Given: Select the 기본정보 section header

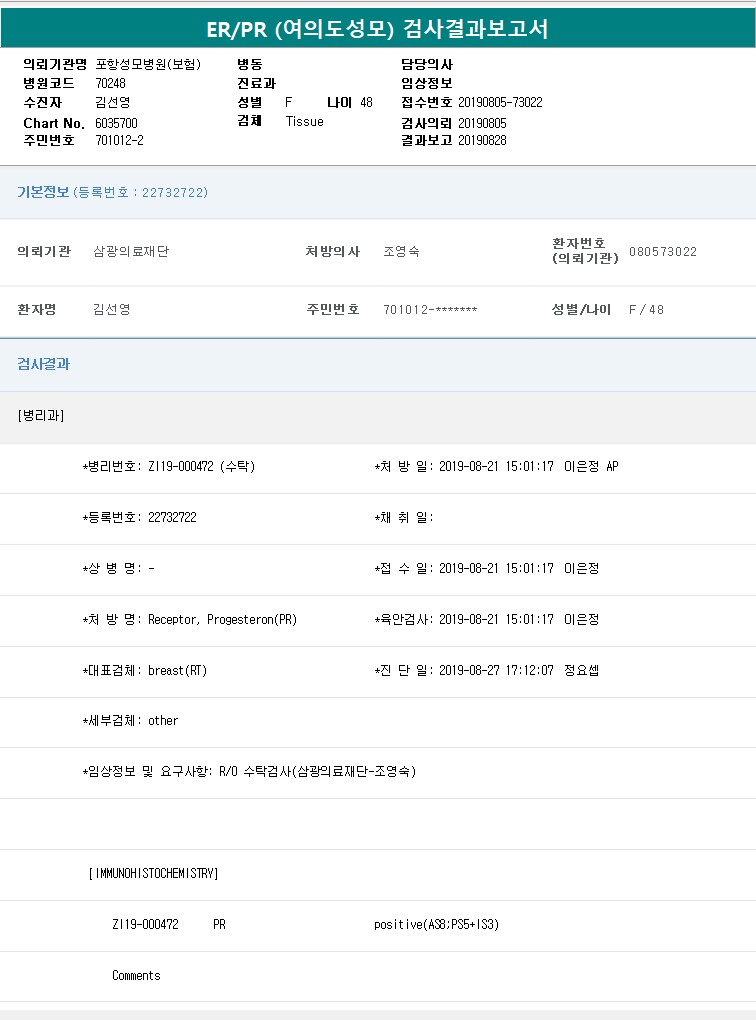Looking at the screenshot, I should tap(43, 192).
